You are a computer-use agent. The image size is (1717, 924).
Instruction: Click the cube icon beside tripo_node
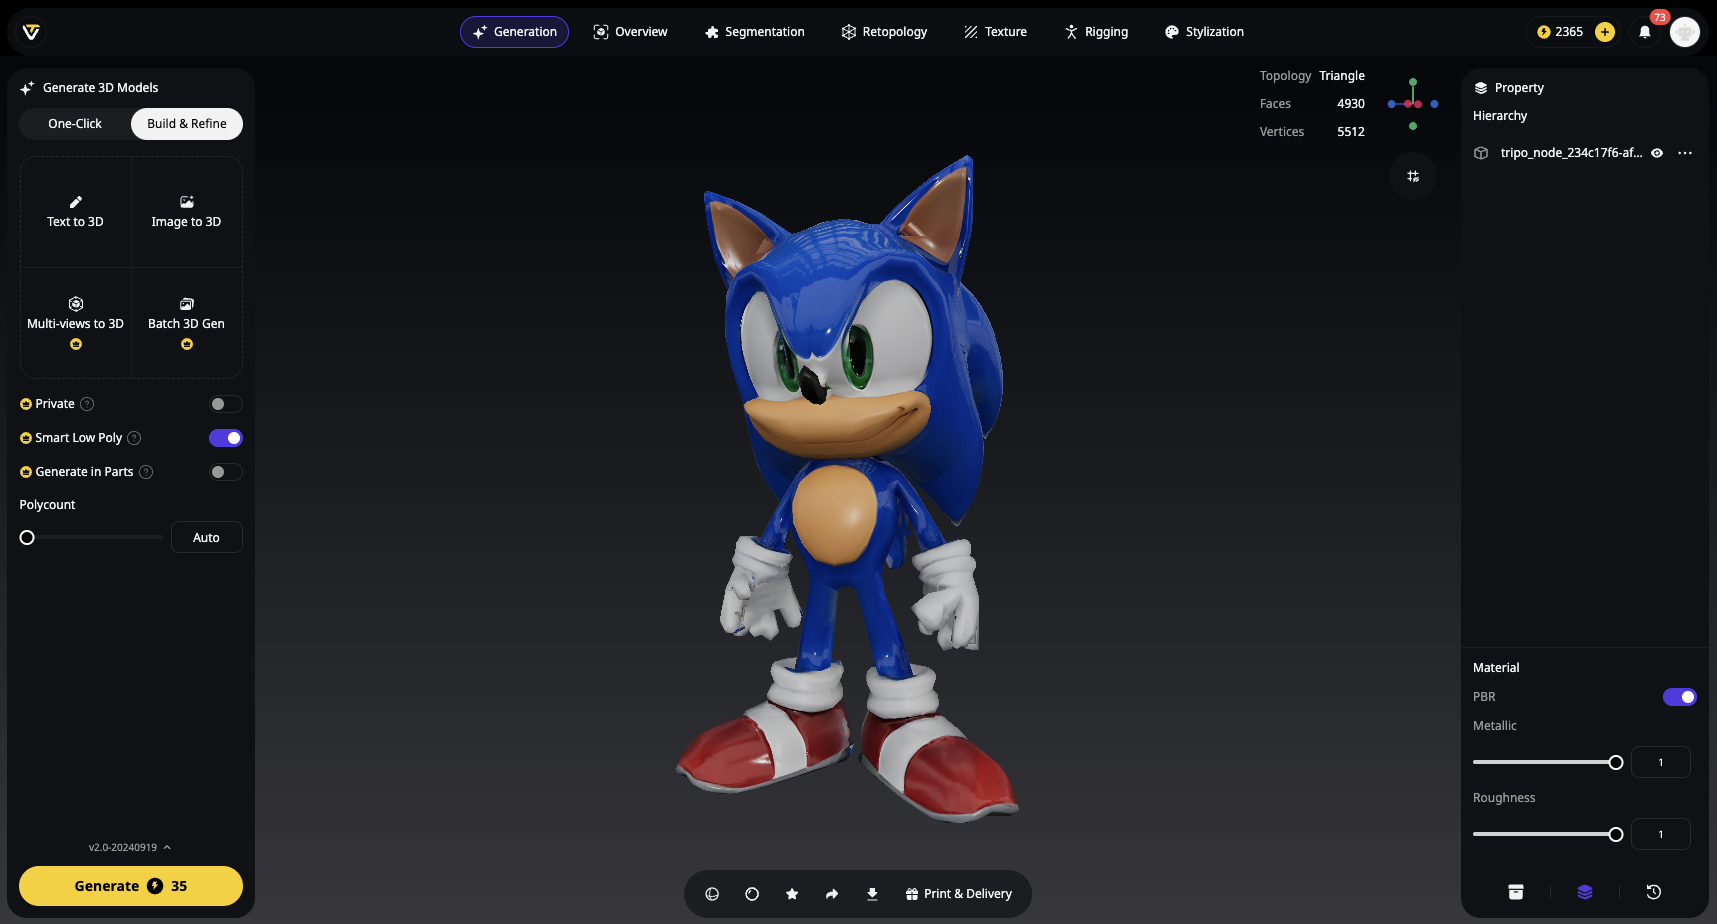click(1481, 153)
